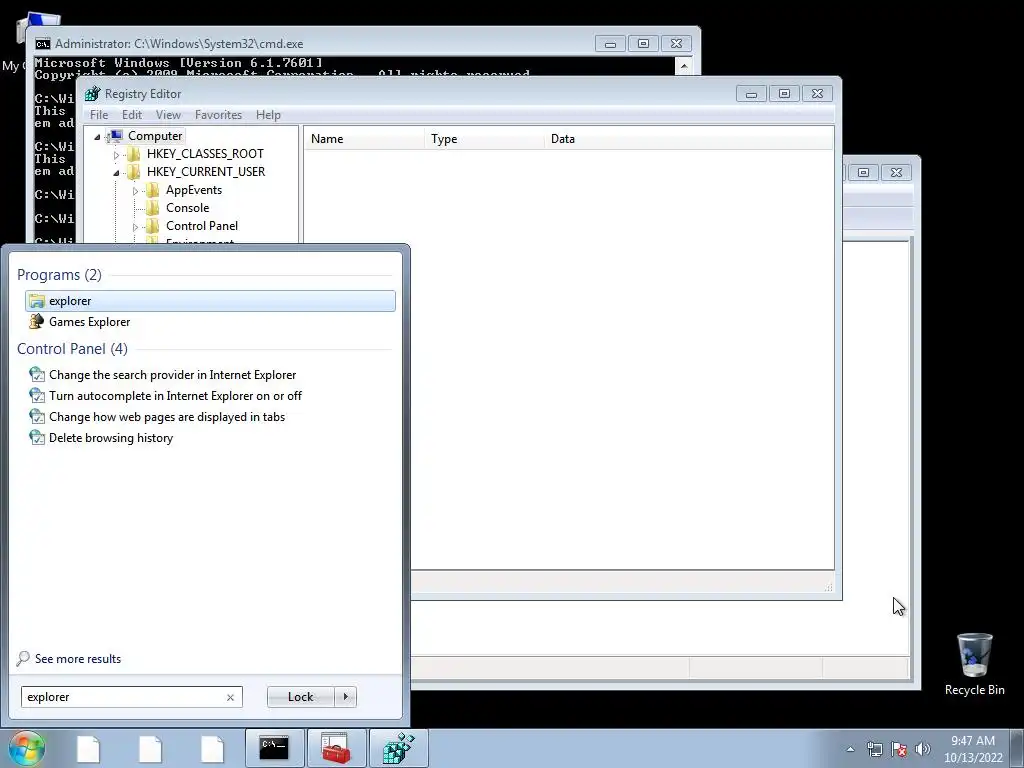Show hidden tray icons arrow

coord(850,749)
